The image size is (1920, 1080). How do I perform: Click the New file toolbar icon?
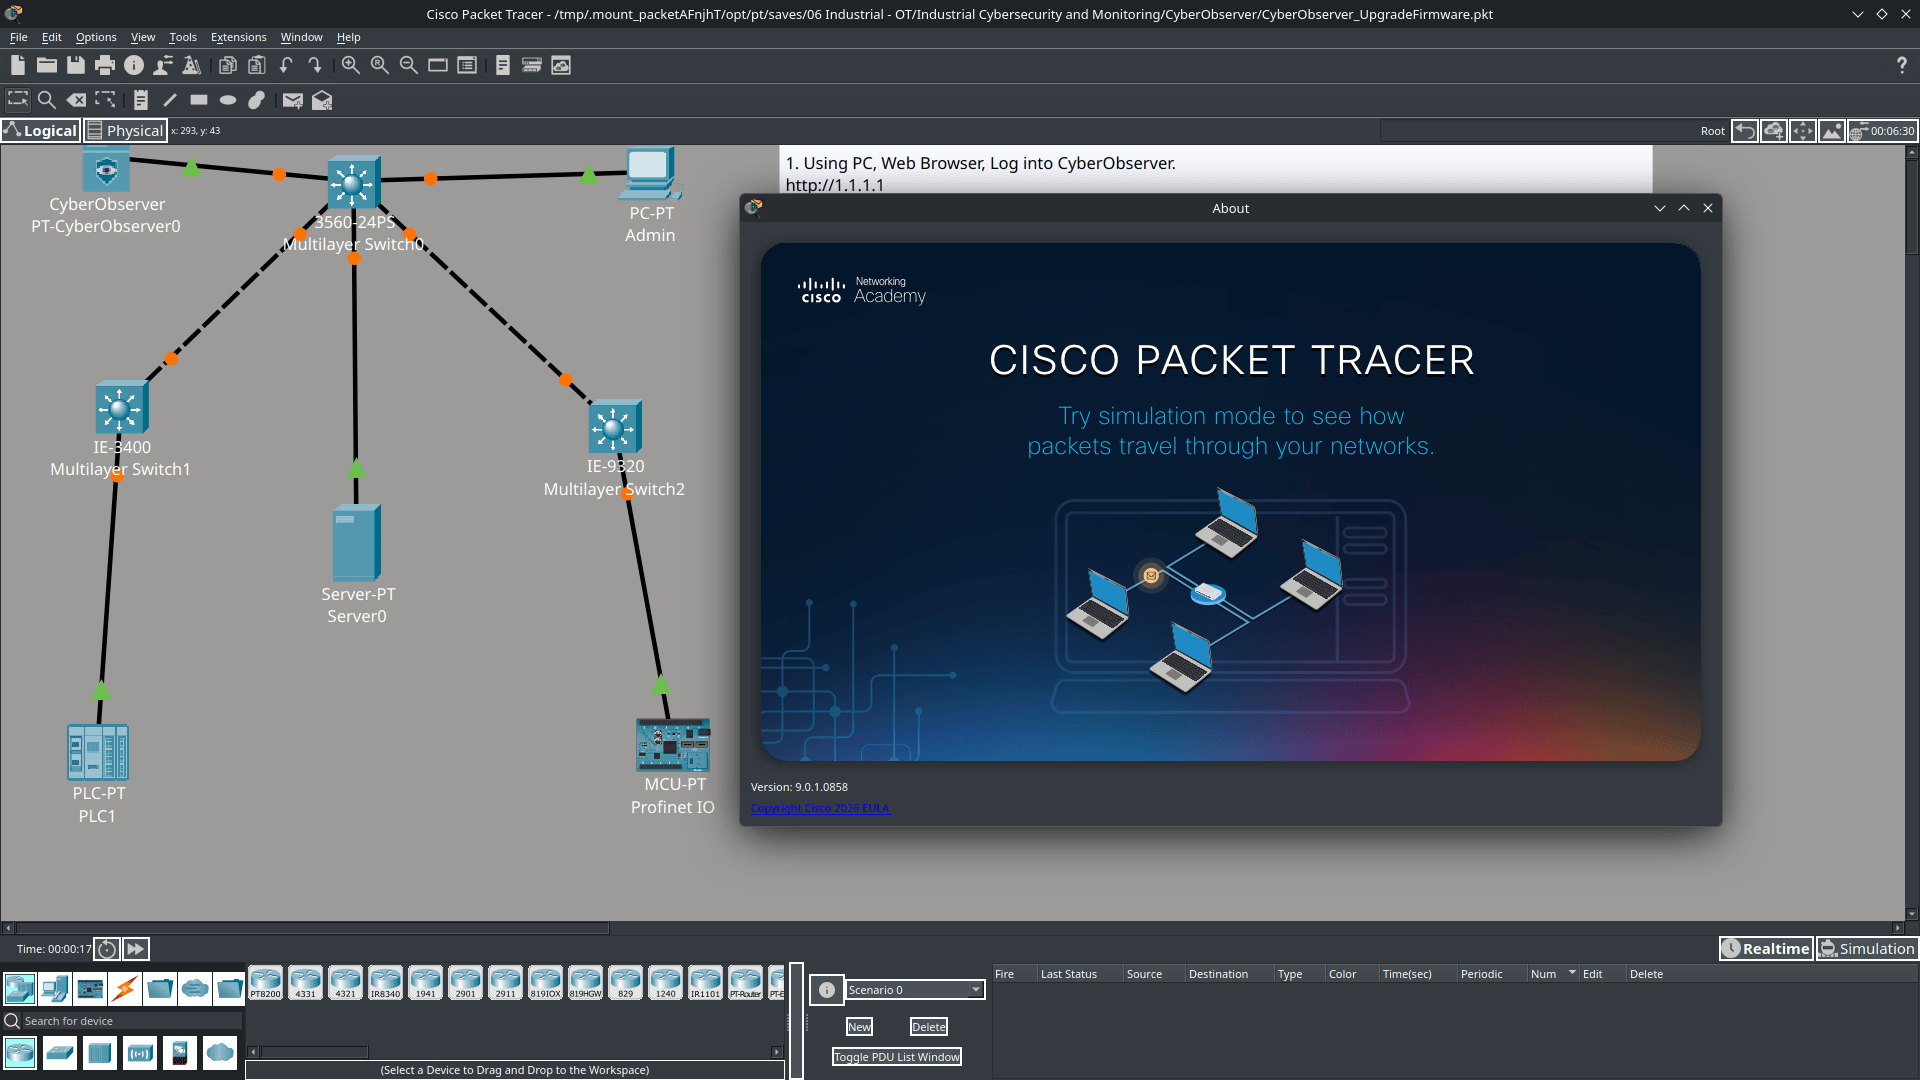click(x=17, y=65)
